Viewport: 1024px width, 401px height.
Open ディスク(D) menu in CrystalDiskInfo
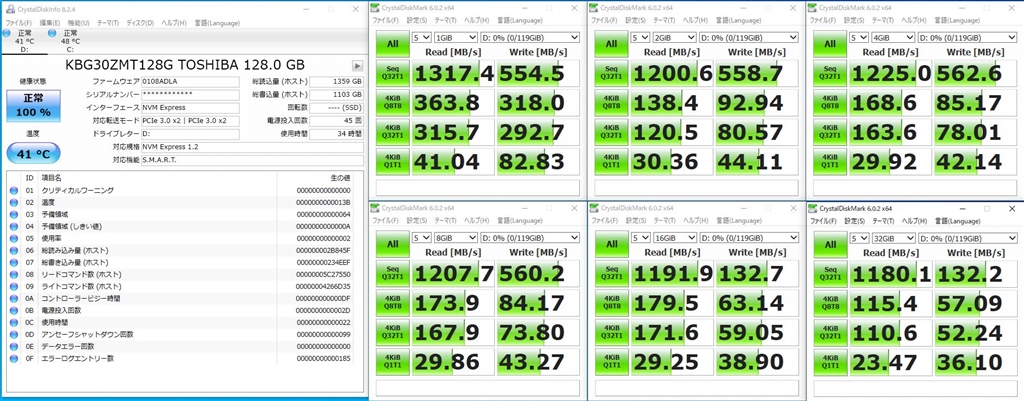(x=140, y=23)
